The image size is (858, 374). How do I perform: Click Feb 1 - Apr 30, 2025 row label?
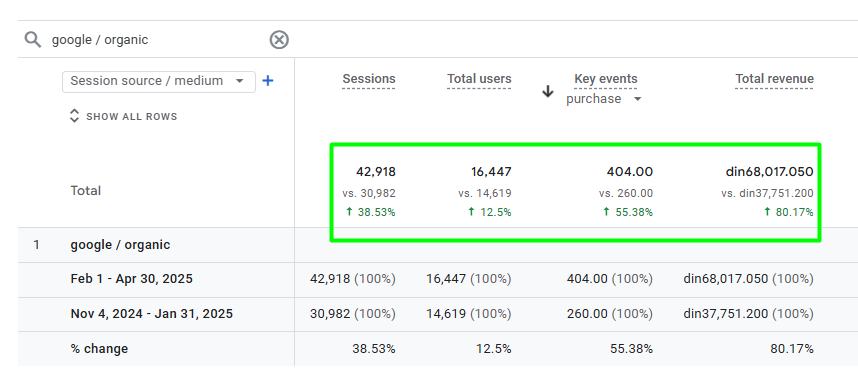coord(131,279)
